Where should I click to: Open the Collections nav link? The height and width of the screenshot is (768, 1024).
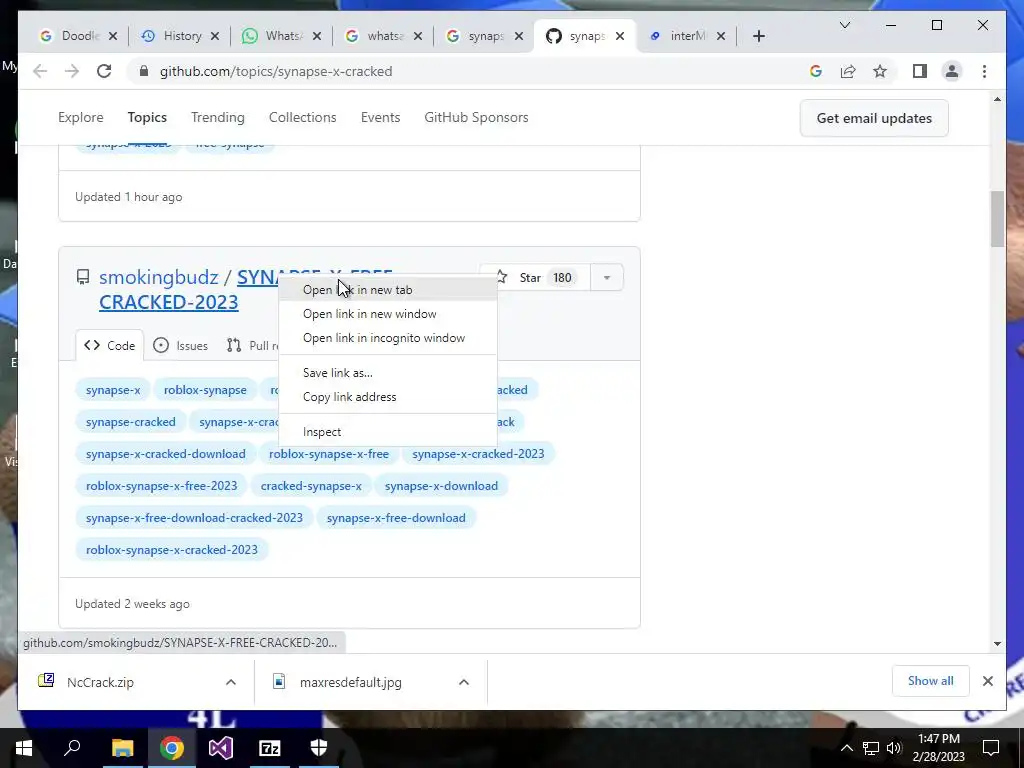302,118
